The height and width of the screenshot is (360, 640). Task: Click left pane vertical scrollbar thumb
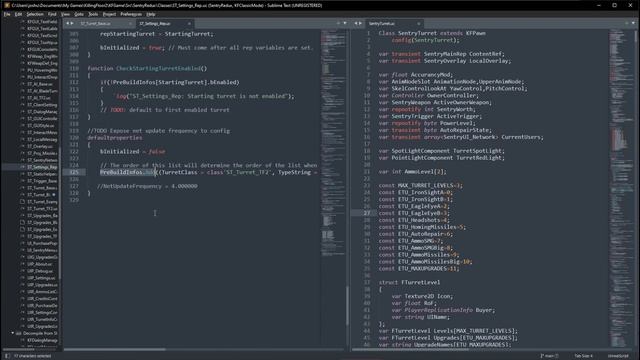pyautogui.click(x=348, y=305)
